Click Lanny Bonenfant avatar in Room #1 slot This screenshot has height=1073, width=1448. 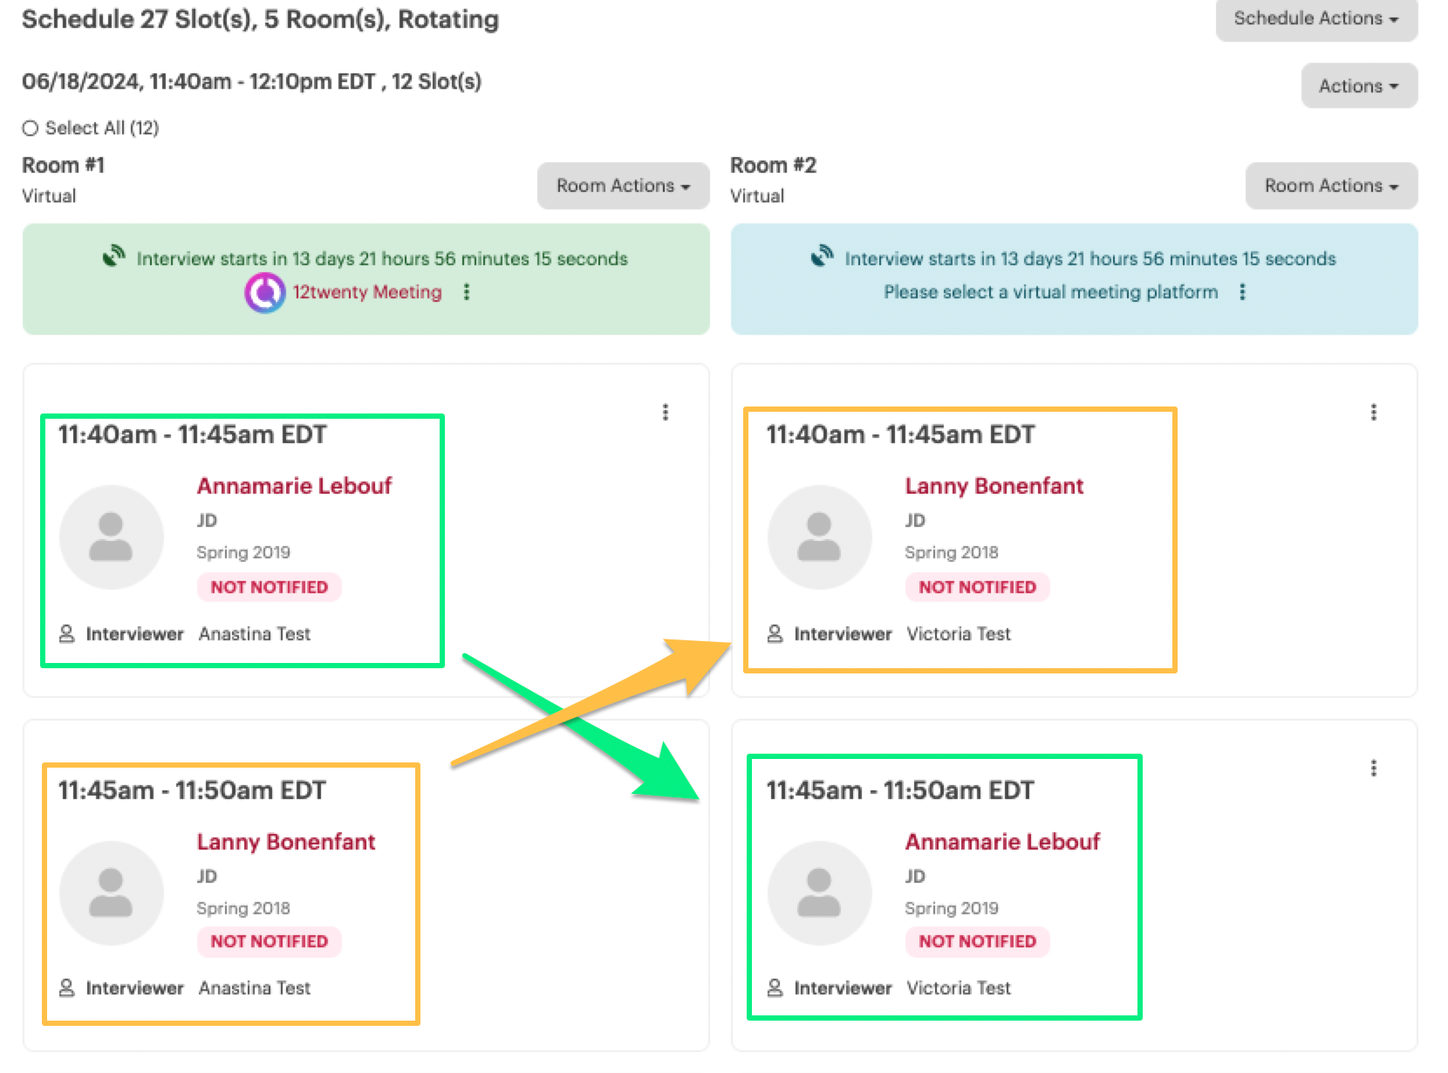(x=111, y=893)
